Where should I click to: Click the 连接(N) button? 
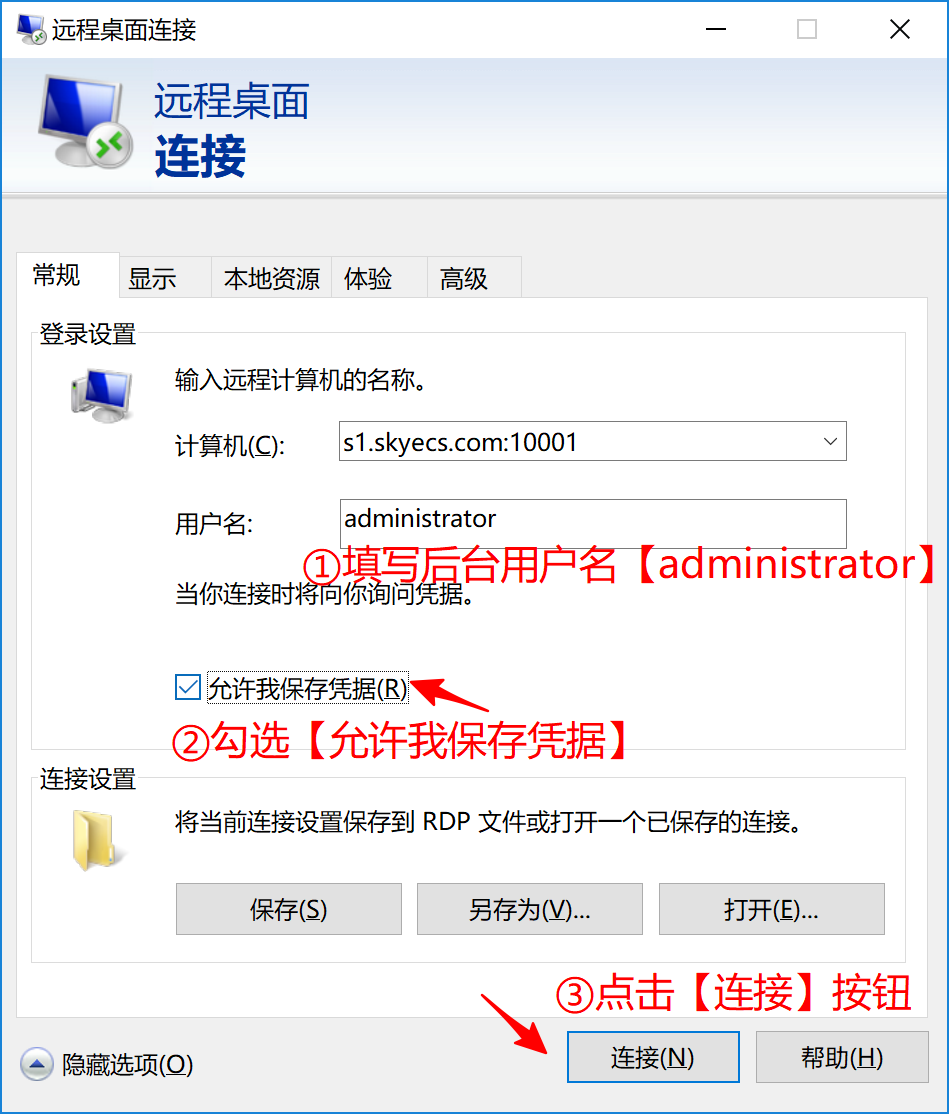pyautogui.click(x=653, y=1057)
